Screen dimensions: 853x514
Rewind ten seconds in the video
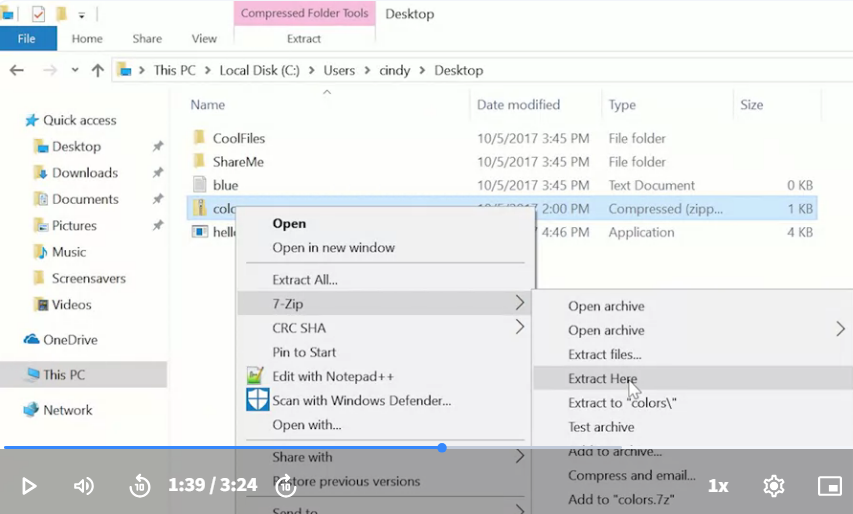tap(140, 486)
